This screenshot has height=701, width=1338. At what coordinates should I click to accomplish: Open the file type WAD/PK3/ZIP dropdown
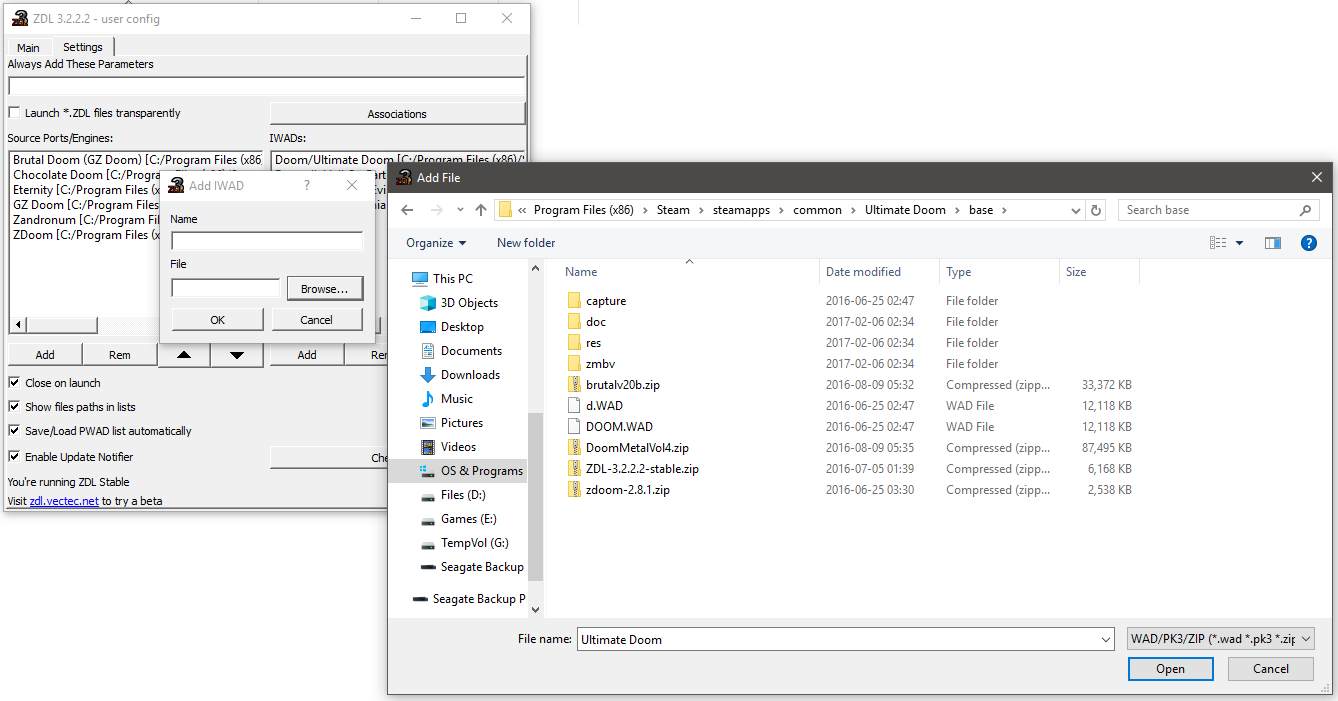pyautogui.click(x=1220, y=639)
